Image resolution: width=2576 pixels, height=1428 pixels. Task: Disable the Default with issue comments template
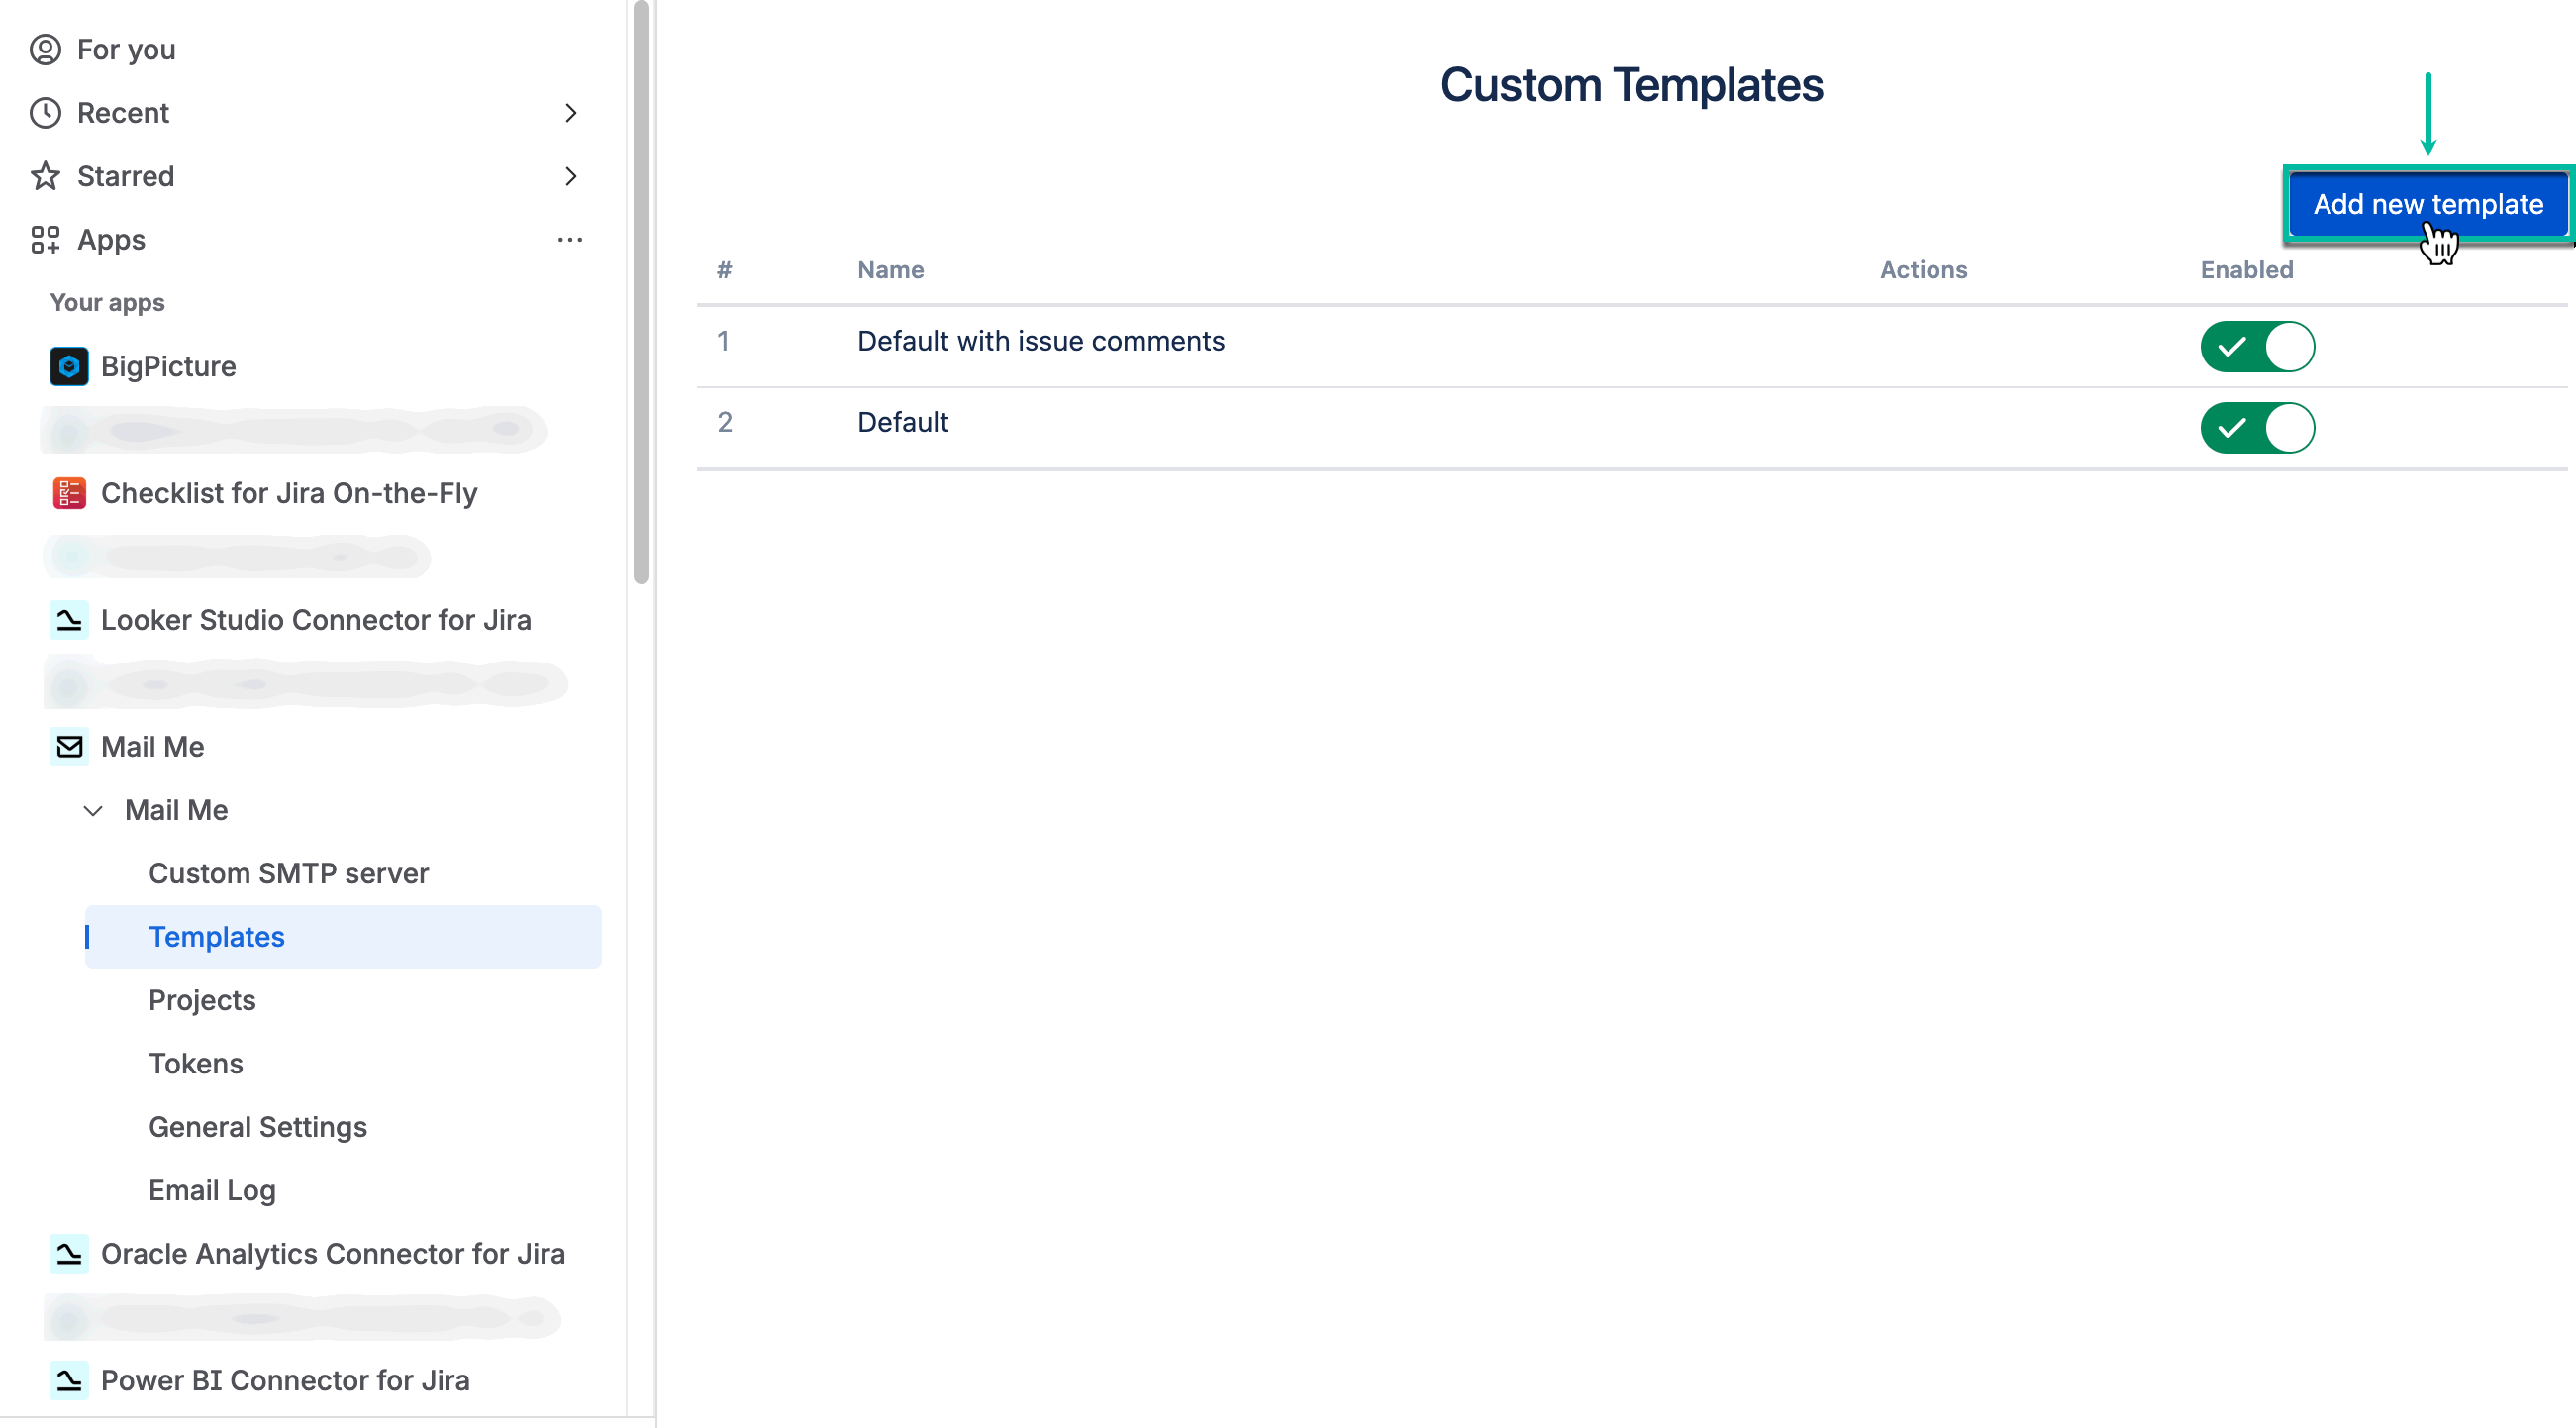[2258, 347]
